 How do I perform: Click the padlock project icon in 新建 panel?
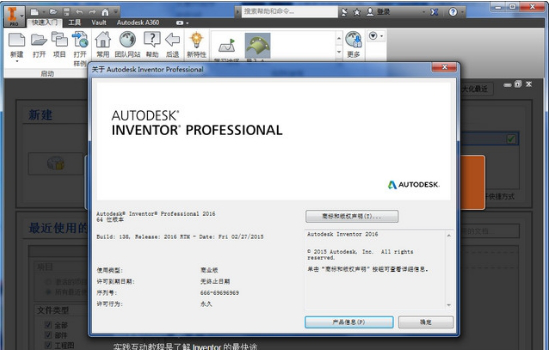[55, 163]
